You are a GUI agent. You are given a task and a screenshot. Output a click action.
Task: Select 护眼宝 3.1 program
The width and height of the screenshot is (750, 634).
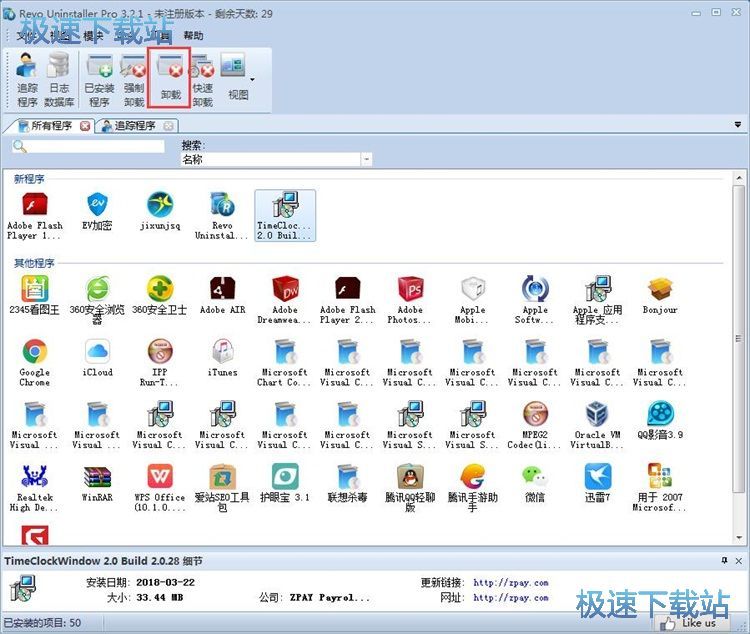285,483
